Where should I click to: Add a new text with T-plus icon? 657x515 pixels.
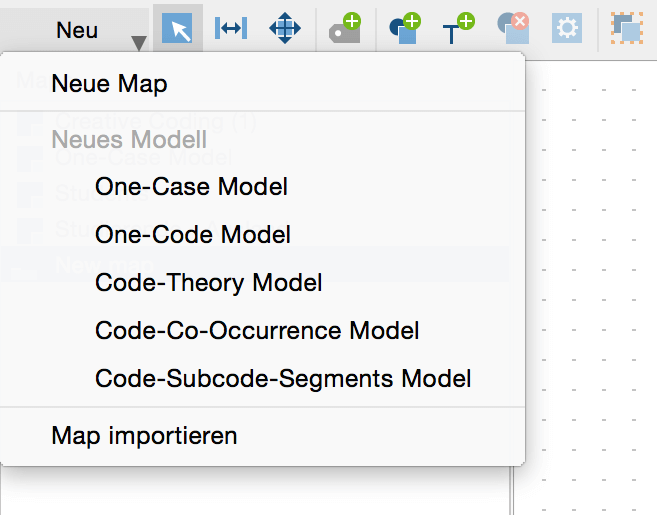[458, 28]
